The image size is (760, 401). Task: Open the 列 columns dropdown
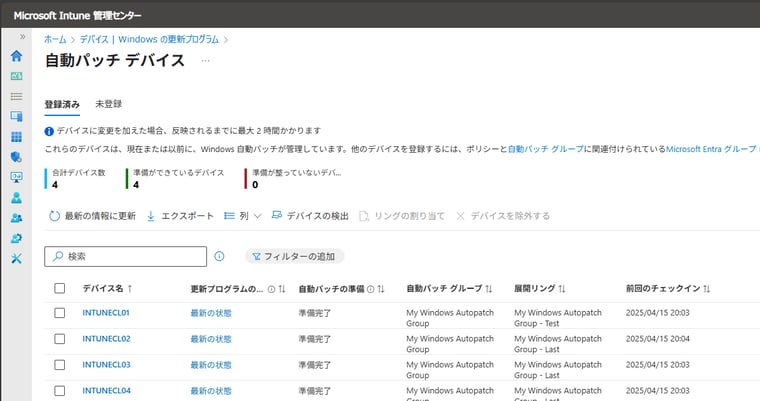click(243, 216)
